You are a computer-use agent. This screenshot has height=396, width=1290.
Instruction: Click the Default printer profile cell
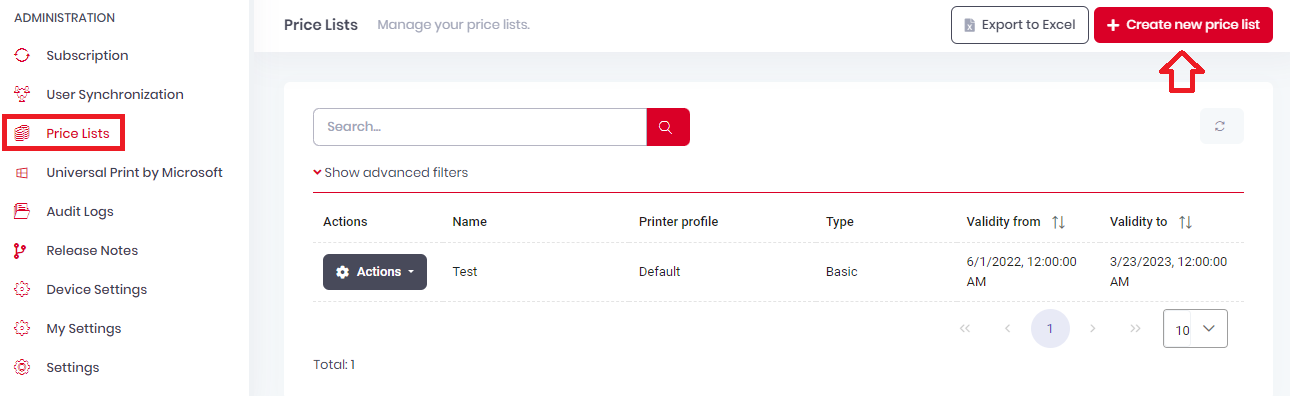coord(660,272)
